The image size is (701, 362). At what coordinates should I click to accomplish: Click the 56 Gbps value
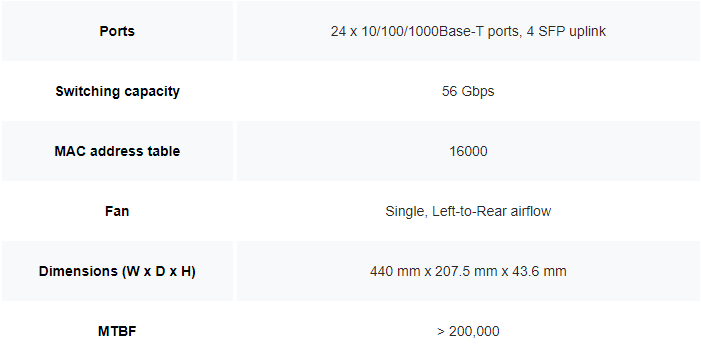click(468, 91)
